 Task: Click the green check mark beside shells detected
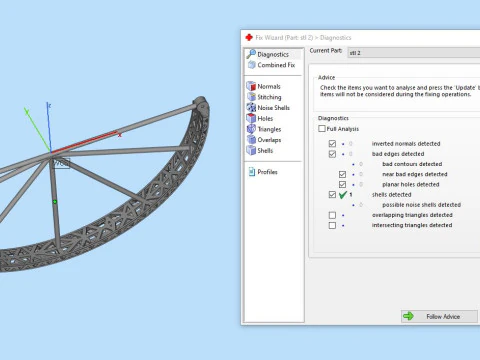pos(343,195)
